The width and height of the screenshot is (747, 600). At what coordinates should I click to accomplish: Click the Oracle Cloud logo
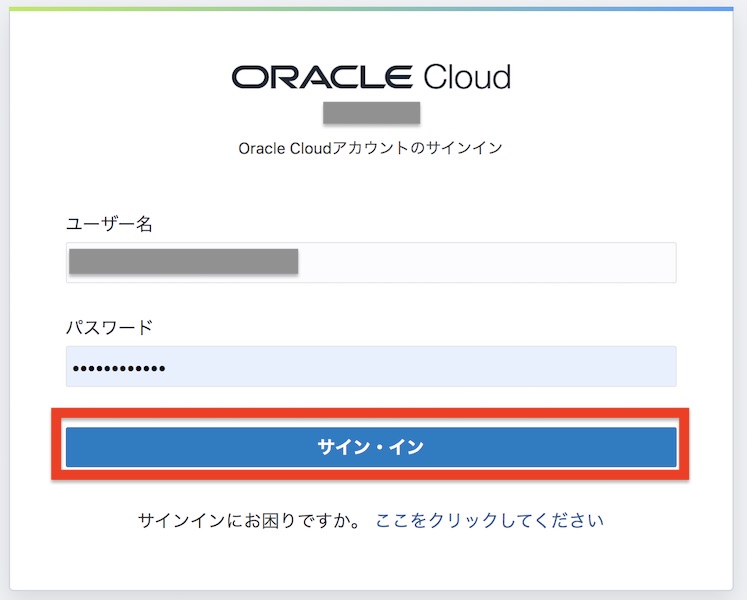point(371,77)
